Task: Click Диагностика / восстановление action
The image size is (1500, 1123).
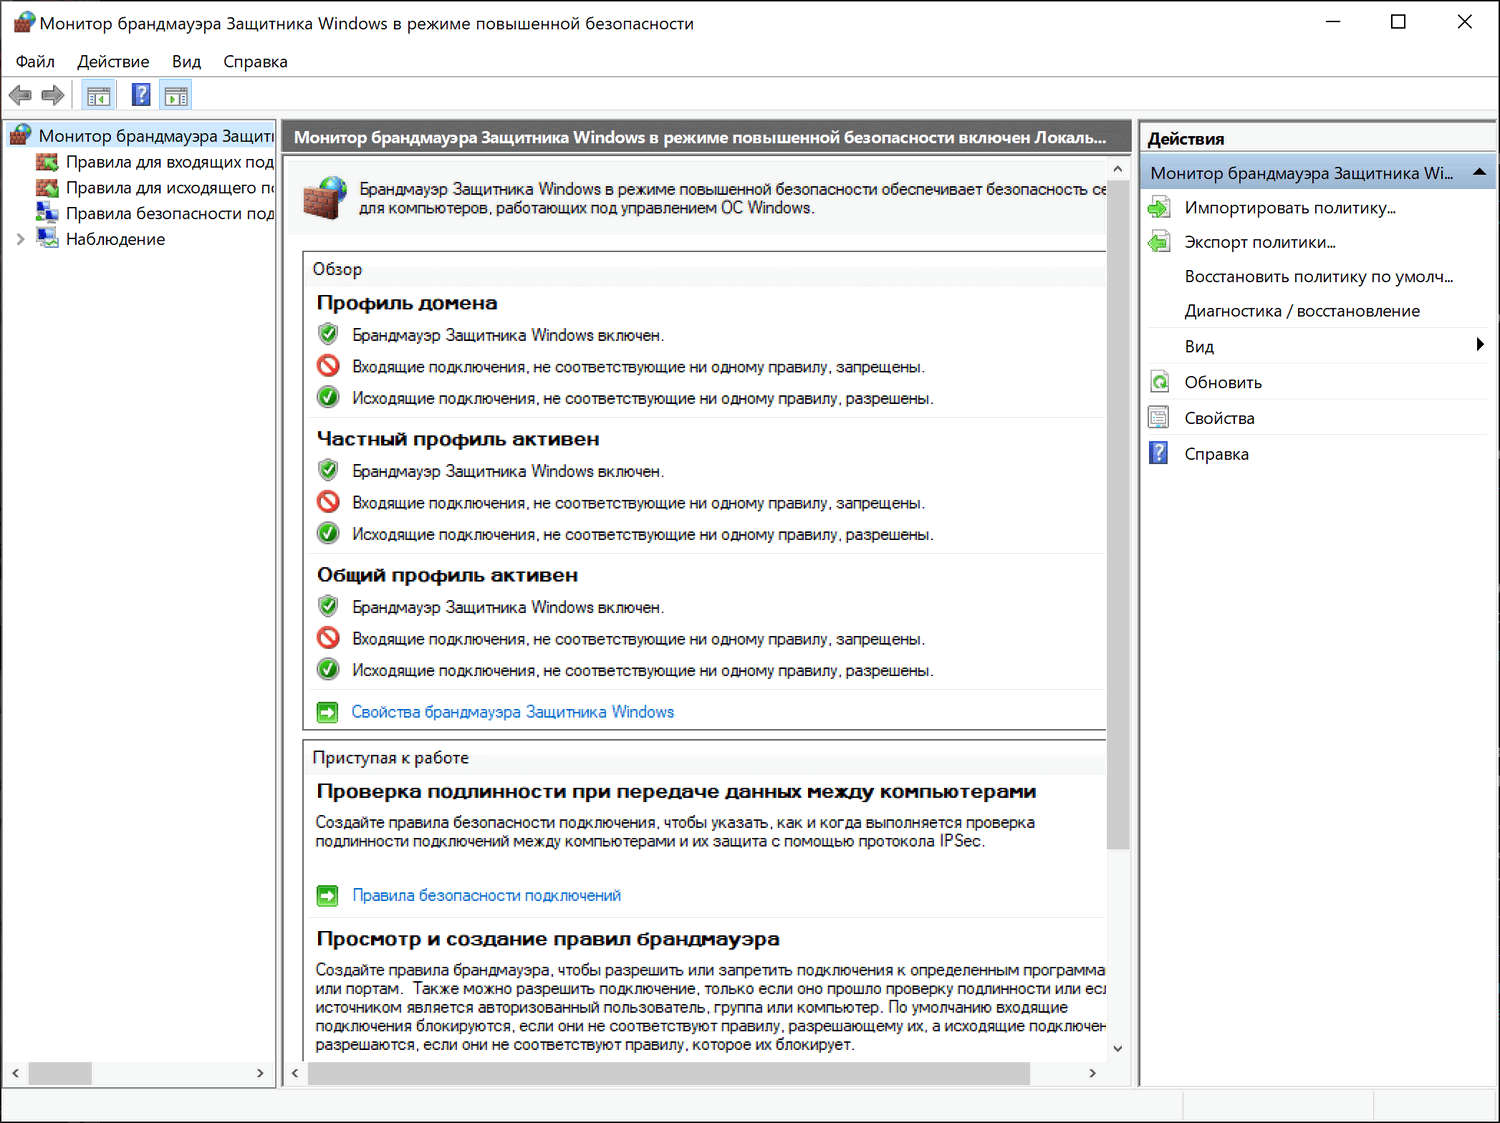Action: pyautogui.click(x=1302, y=311)
